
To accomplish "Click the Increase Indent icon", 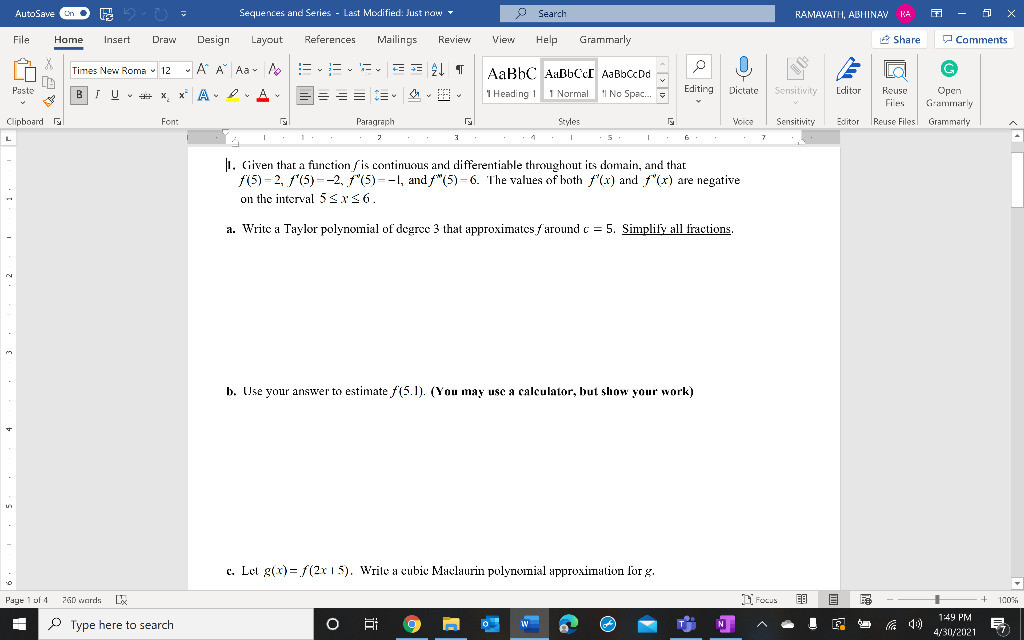I will 416,70.
